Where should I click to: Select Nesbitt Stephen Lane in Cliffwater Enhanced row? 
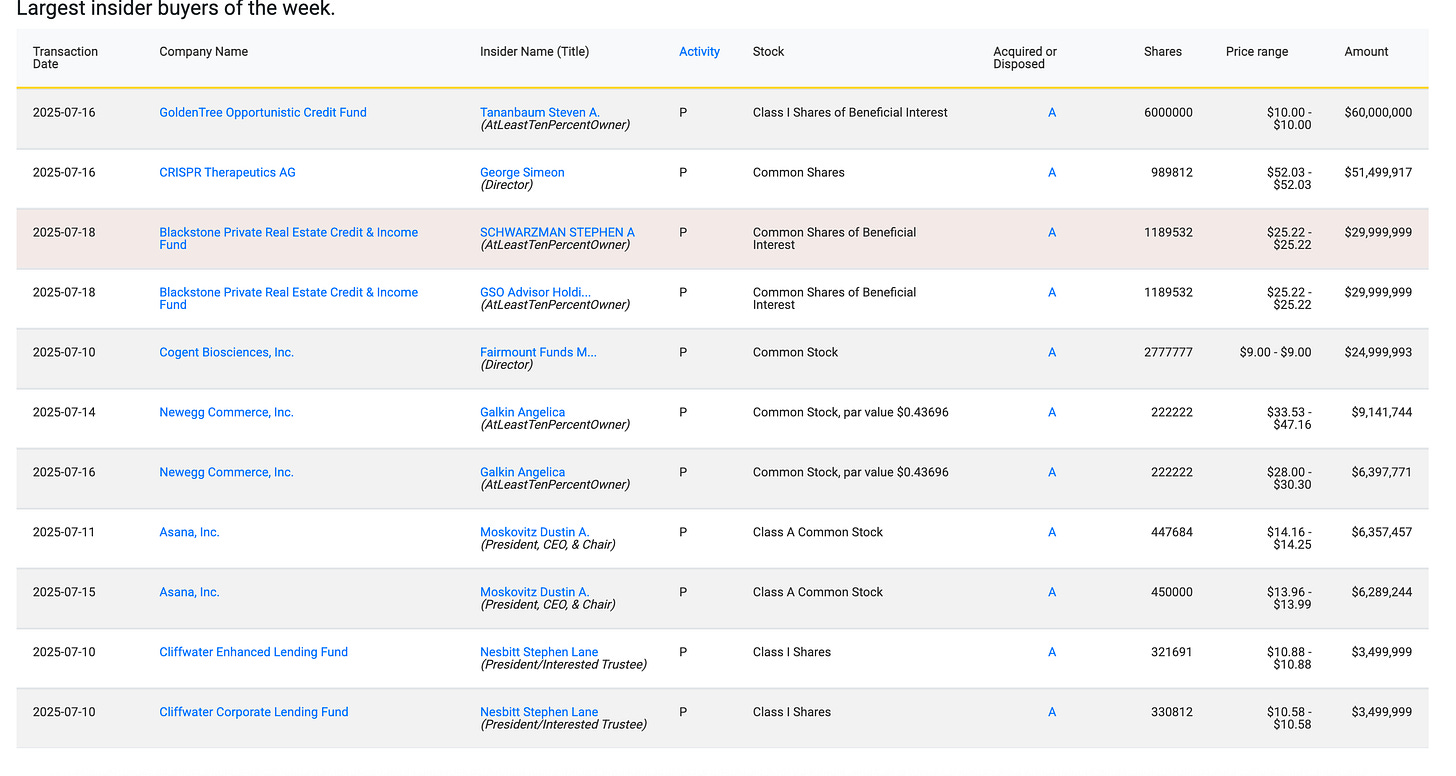(539, 653)
